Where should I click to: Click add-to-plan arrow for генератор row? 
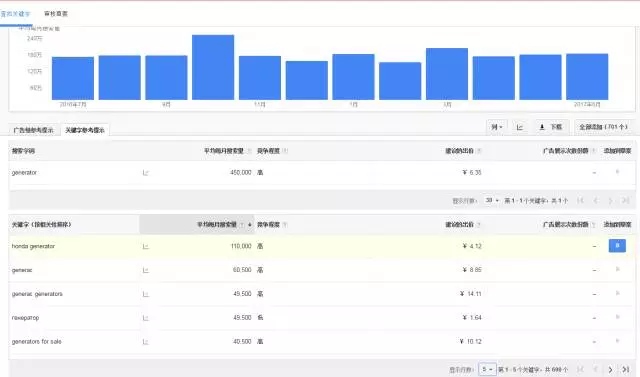[618, 317]
